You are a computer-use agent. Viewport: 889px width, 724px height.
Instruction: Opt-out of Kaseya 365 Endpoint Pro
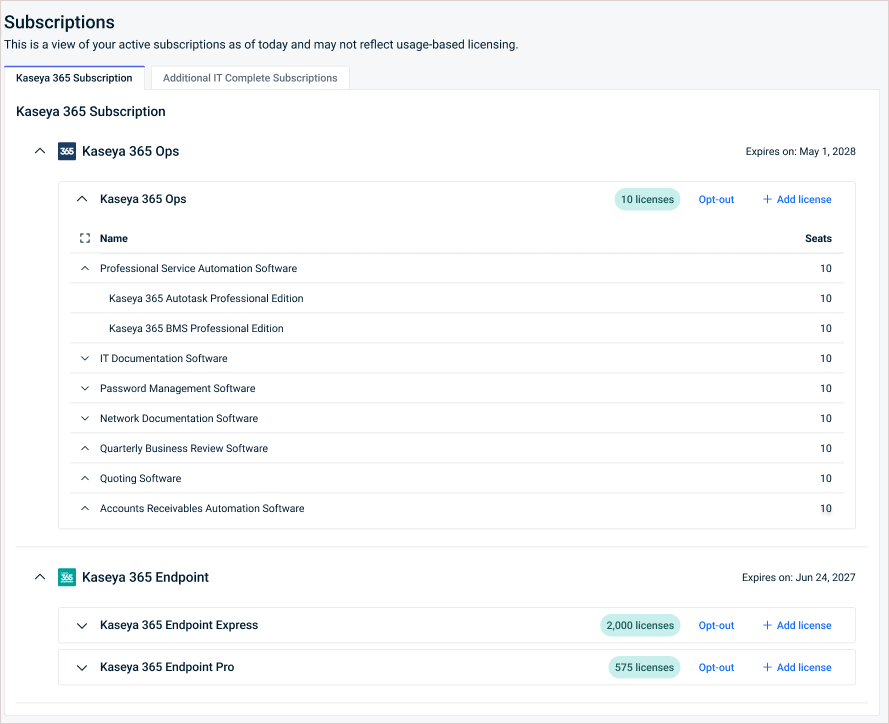coord(716,667)
